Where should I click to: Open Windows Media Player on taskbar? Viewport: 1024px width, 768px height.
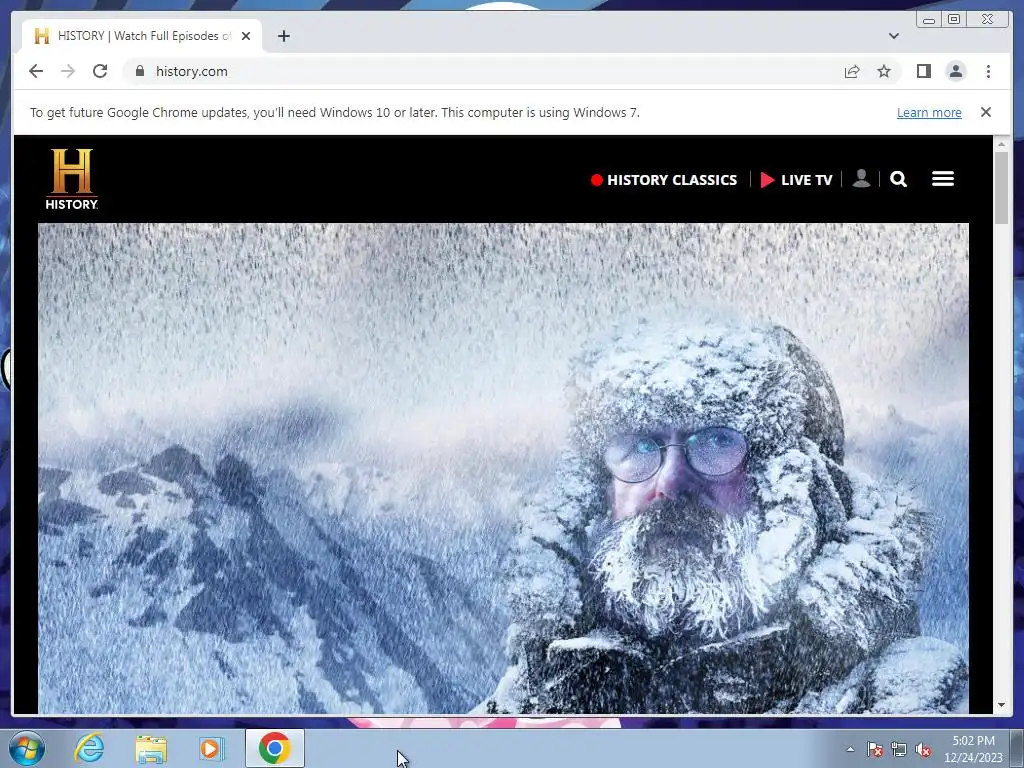tap(212, 748)
